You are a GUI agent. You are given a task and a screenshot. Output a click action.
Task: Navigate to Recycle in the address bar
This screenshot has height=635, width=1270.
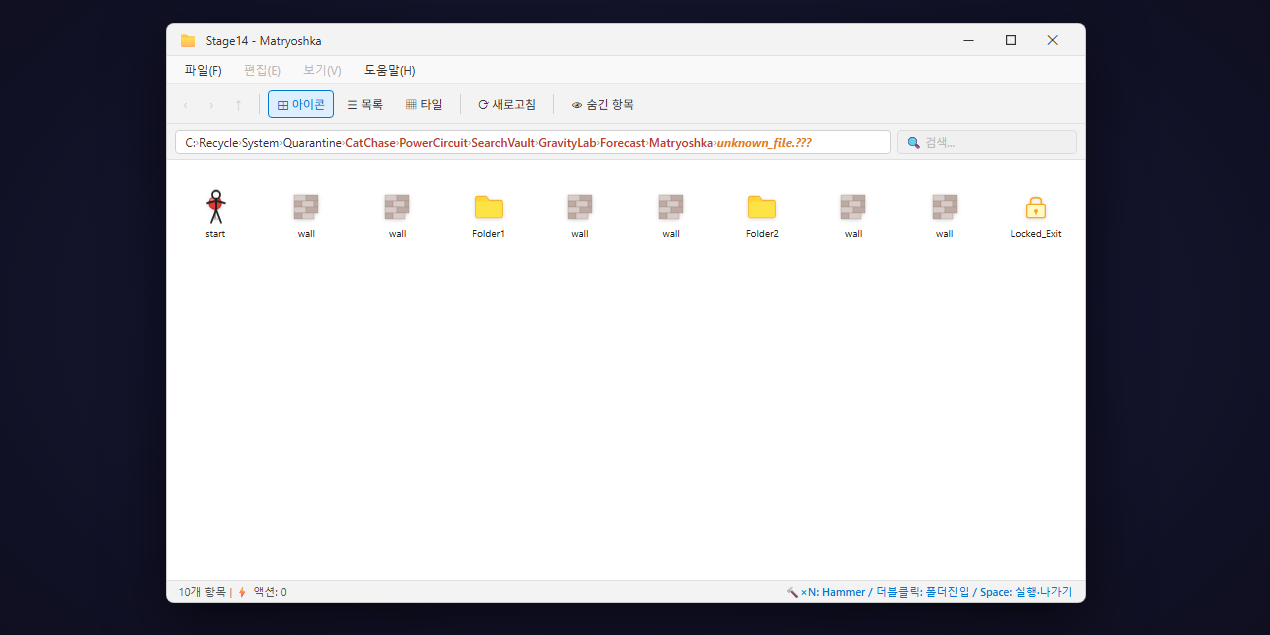pyautogui.click(x=219, y=143)
